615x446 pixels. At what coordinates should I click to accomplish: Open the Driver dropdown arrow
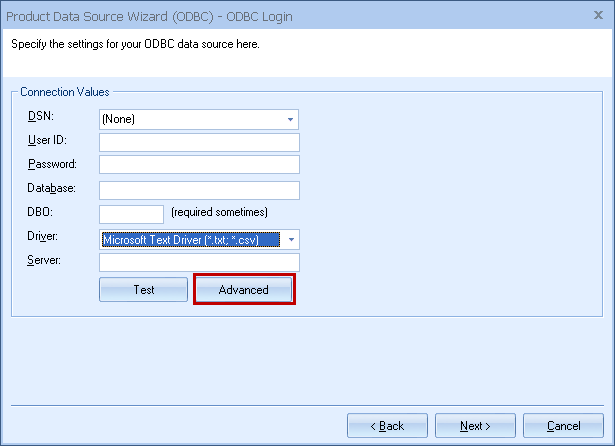[x=290, y=240]
